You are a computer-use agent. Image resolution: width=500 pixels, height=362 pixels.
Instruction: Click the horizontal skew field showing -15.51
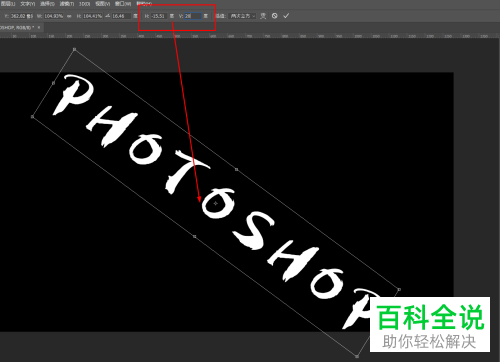pos(159,16)
